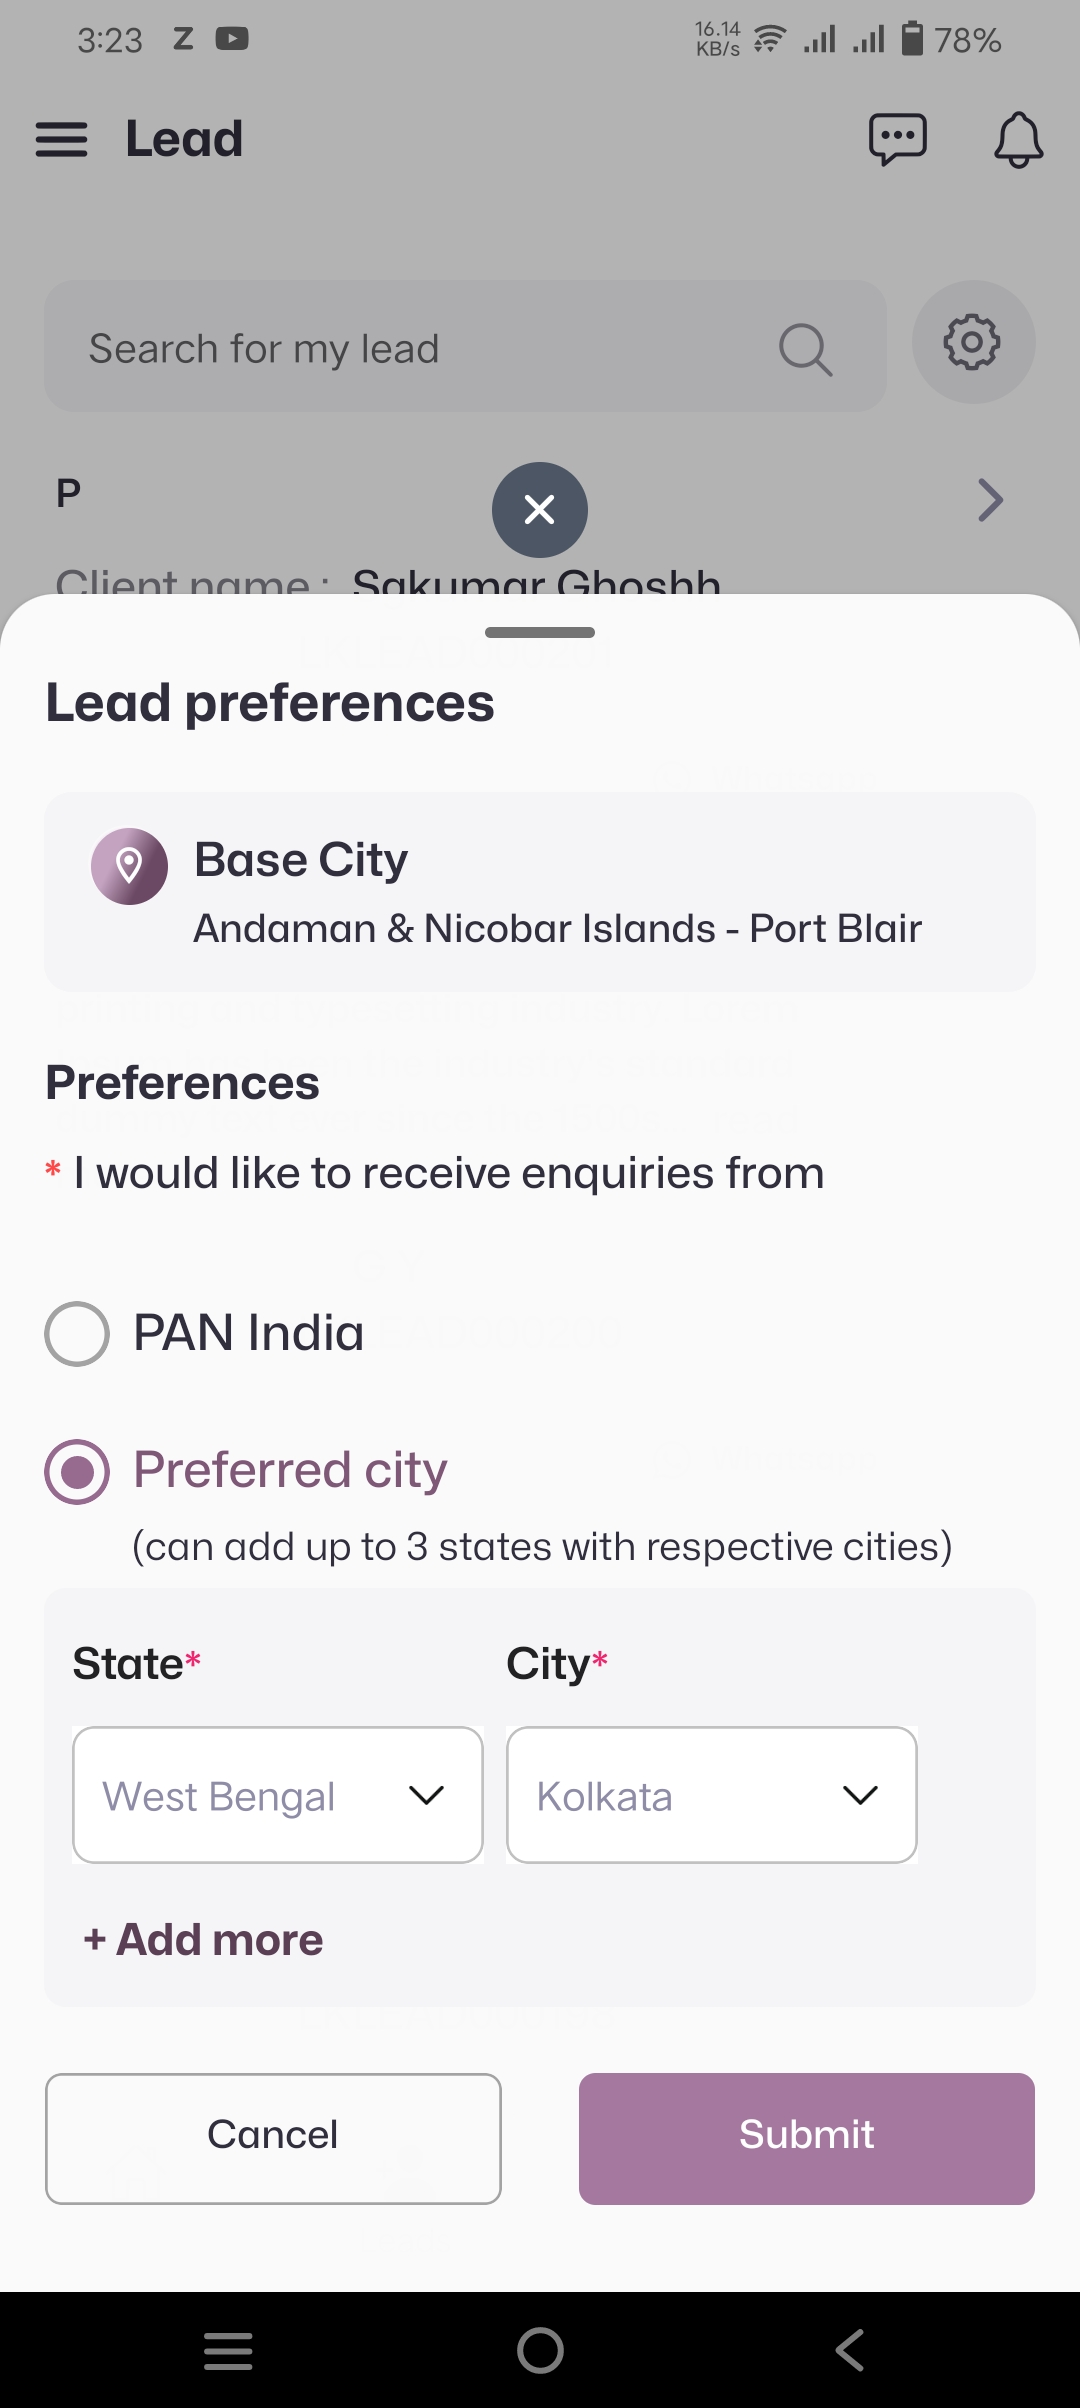Open the chat messages icon
This screenshot has width=1080, height=2408.
pyautogui.click(x=898, y=139)
